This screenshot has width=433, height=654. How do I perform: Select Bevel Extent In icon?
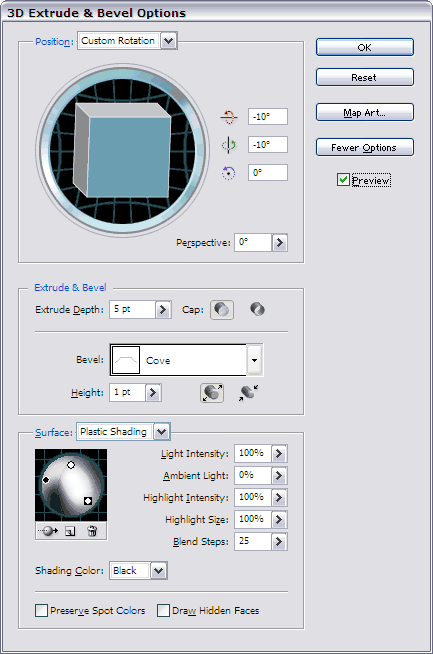click(x=249, y=393)
